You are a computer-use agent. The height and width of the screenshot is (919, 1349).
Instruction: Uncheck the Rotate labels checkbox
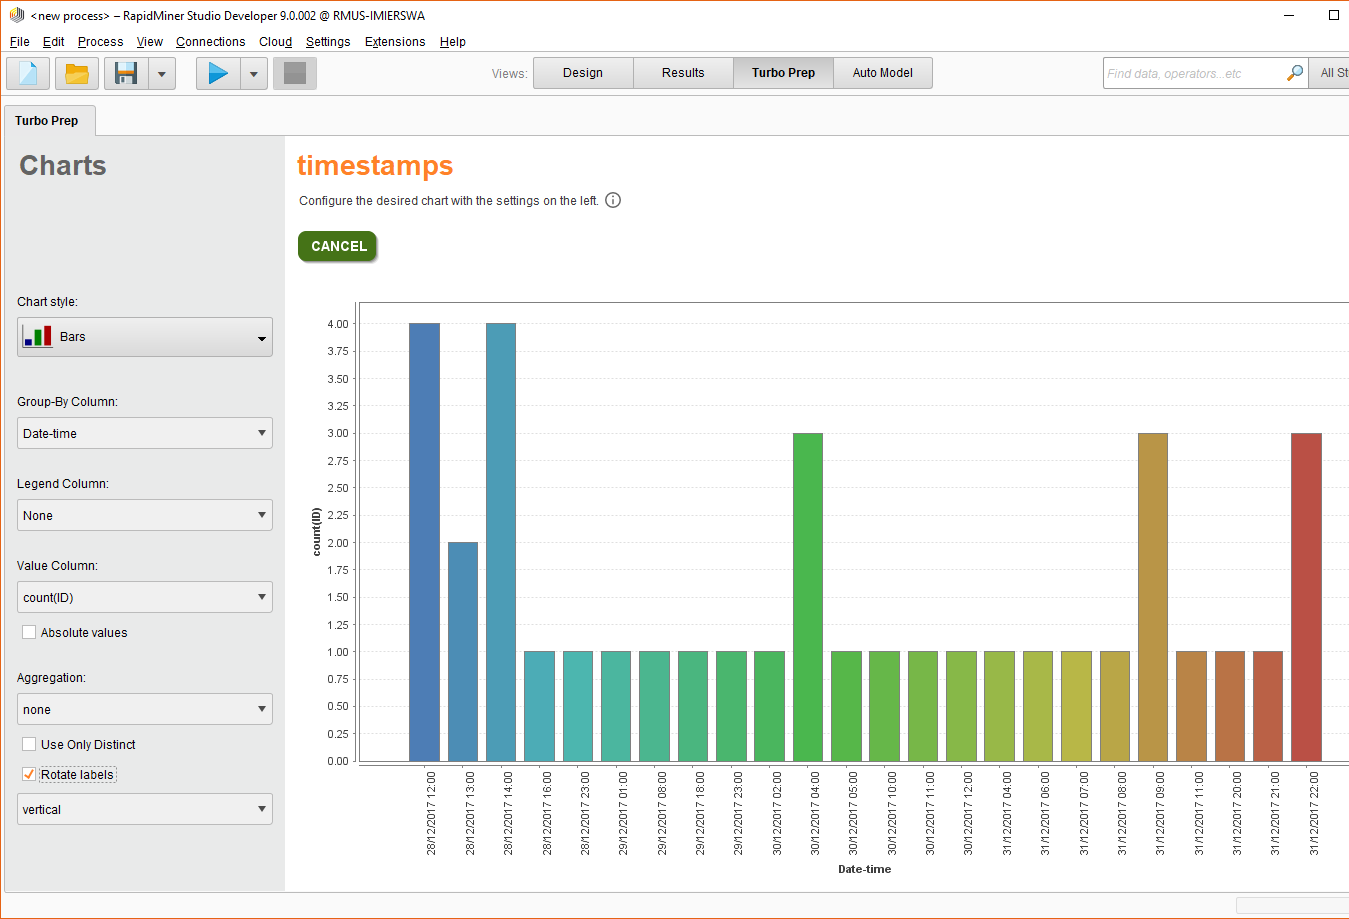click(x=29, y=774)
